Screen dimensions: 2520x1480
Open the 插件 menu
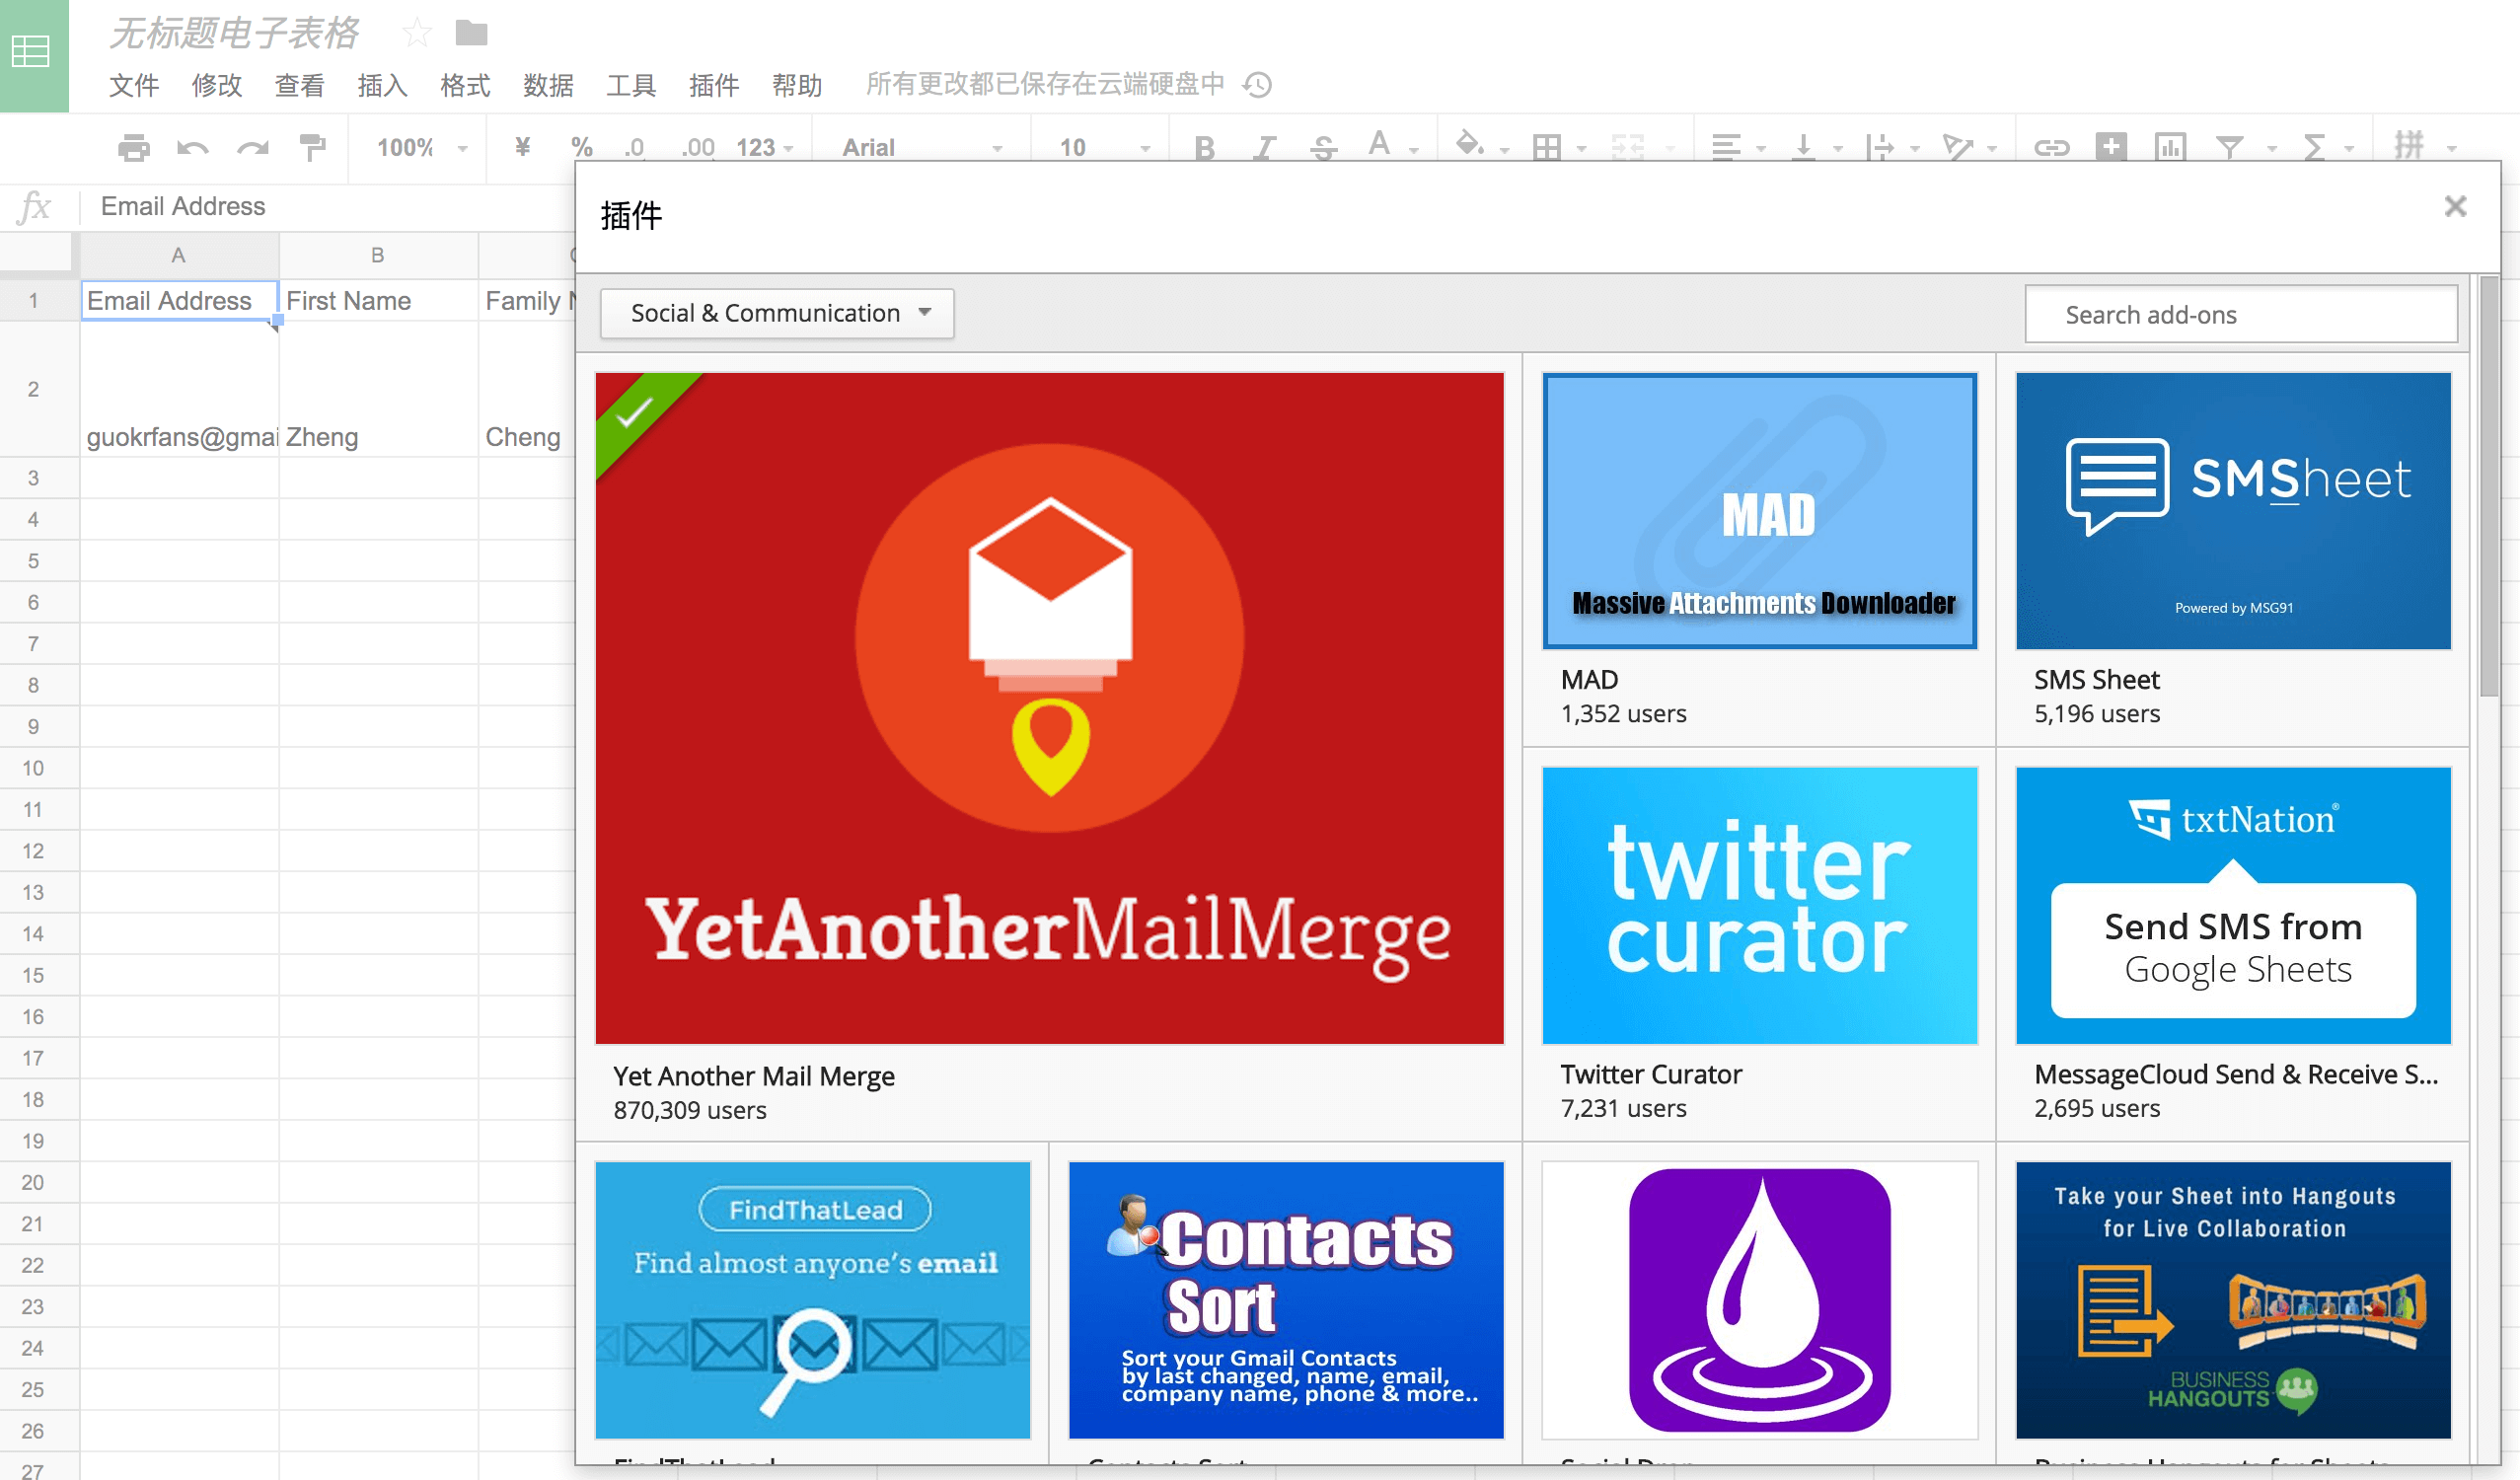[x=715, y=85]
